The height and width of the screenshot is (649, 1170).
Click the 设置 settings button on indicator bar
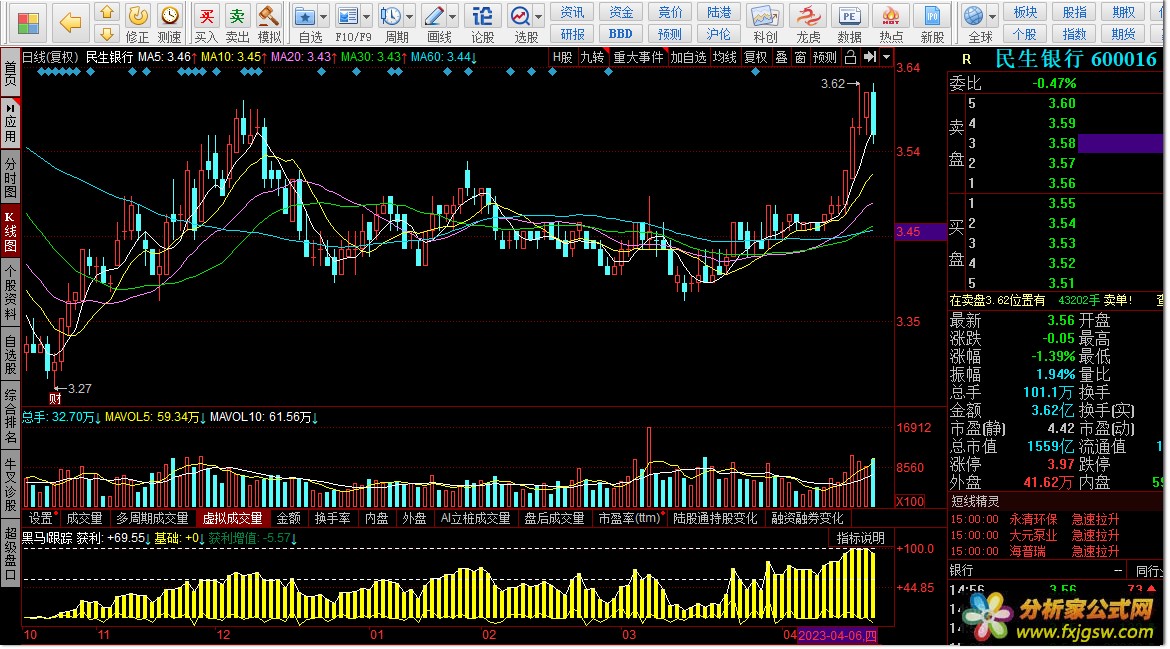40,518
